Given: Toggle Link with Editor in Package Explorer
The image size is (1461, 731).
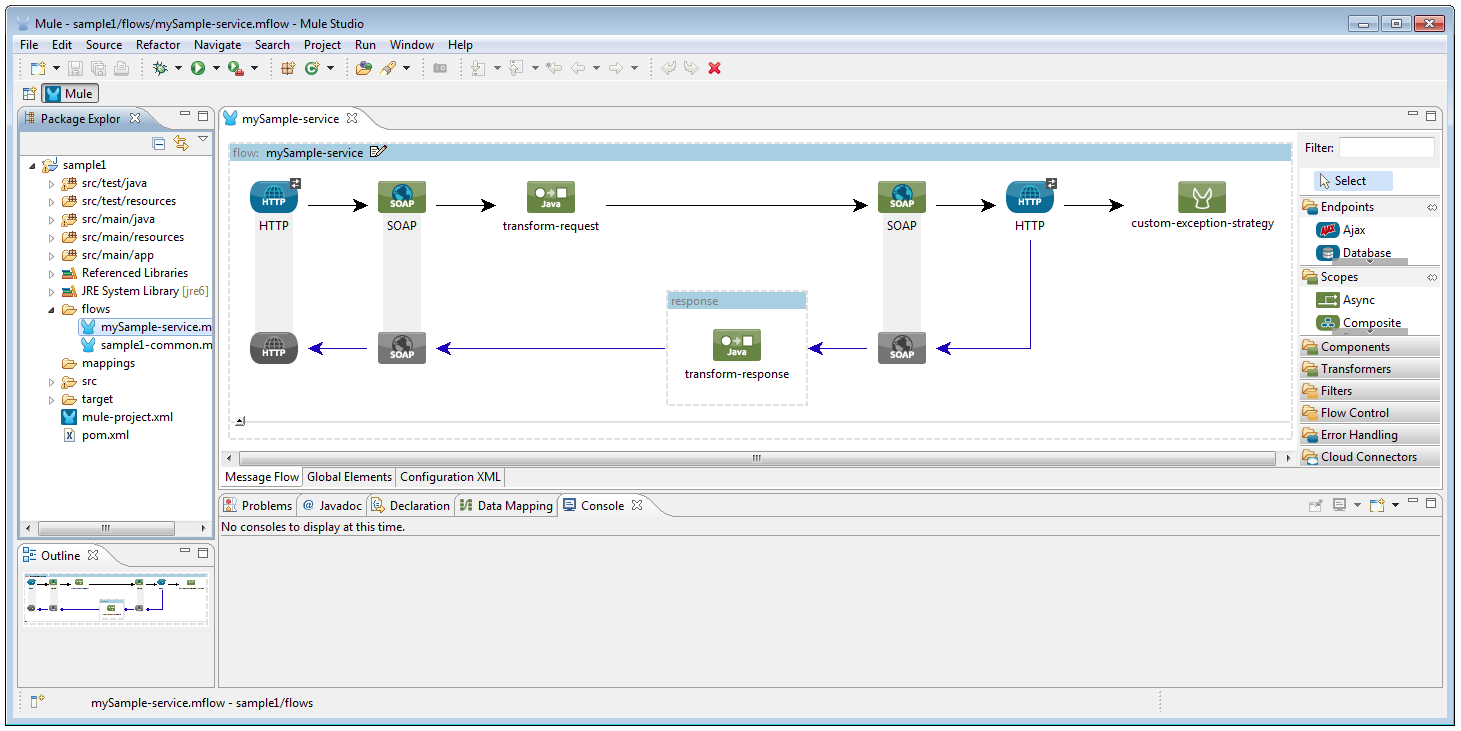Looking at the screenshot, I should point(181,143).
